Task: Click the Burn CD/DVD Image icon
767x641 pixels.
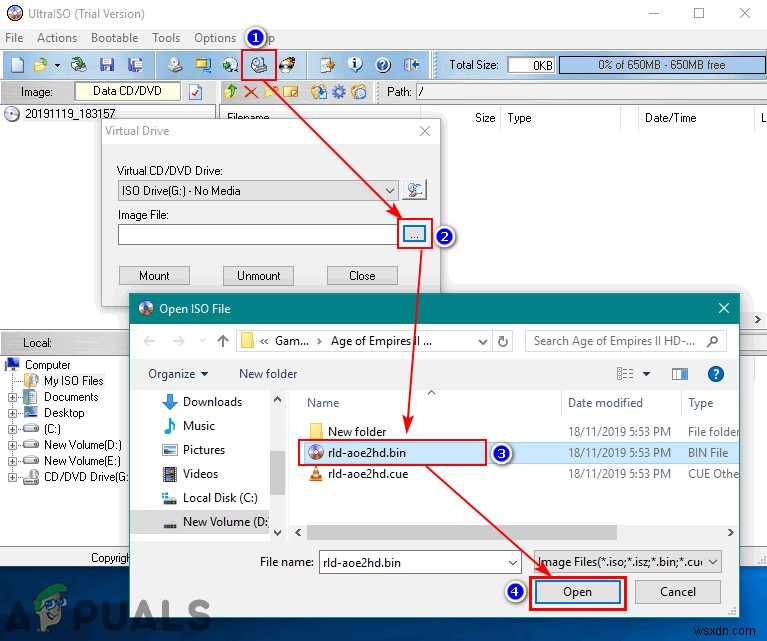Action: pyautogui.click(x=287, y=65)
